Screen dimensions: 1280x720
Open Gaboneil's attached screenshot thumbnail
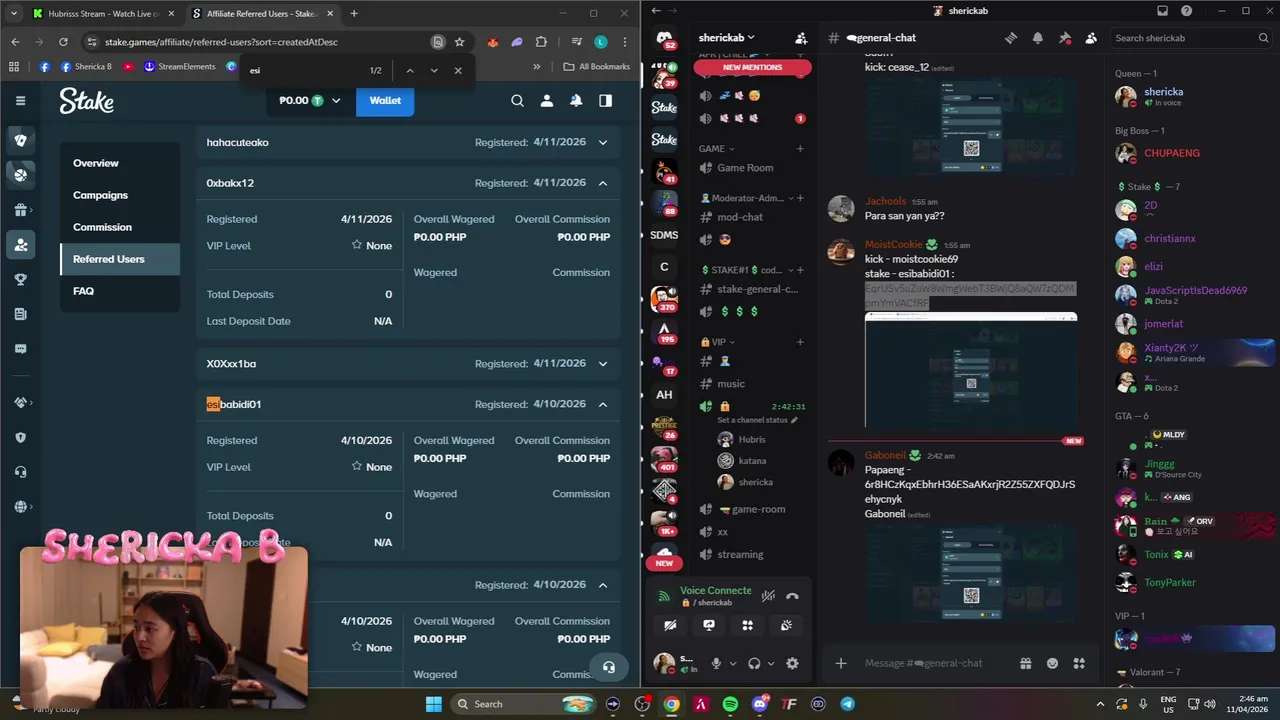(970, 573)
